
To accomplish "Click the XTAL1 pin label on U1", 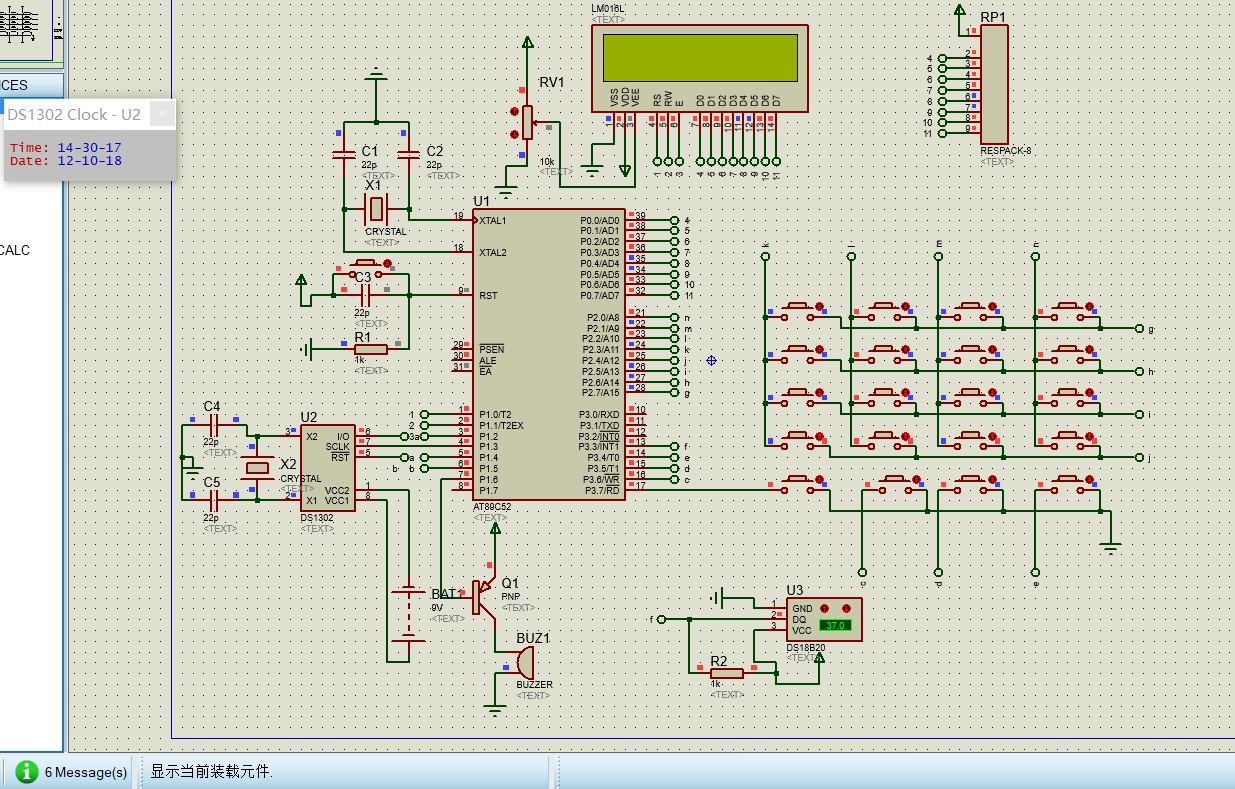I will [x=492, y=220].
